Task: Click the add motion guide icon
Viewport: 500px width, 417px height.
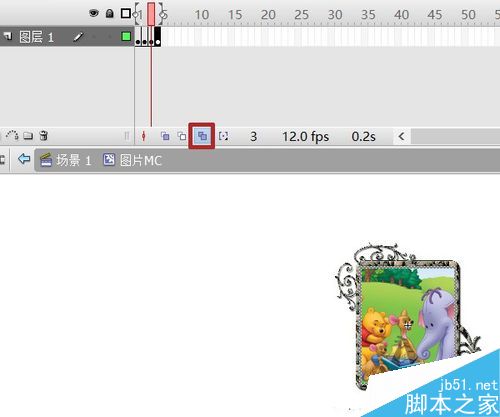Action: click(12, 135)
